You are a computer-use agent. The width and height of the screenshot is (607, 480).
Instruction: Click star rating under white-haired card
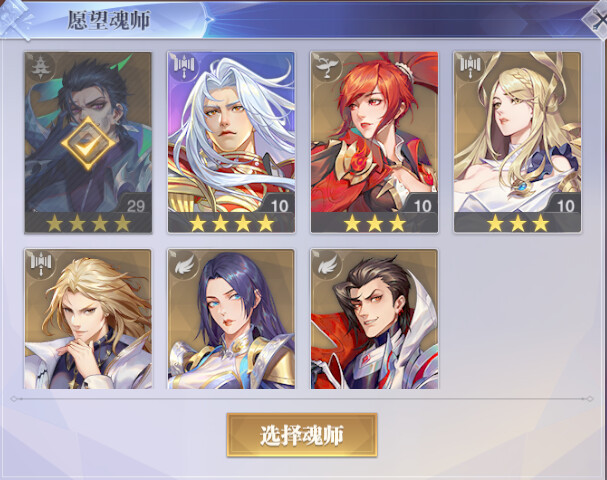(231, 223)
